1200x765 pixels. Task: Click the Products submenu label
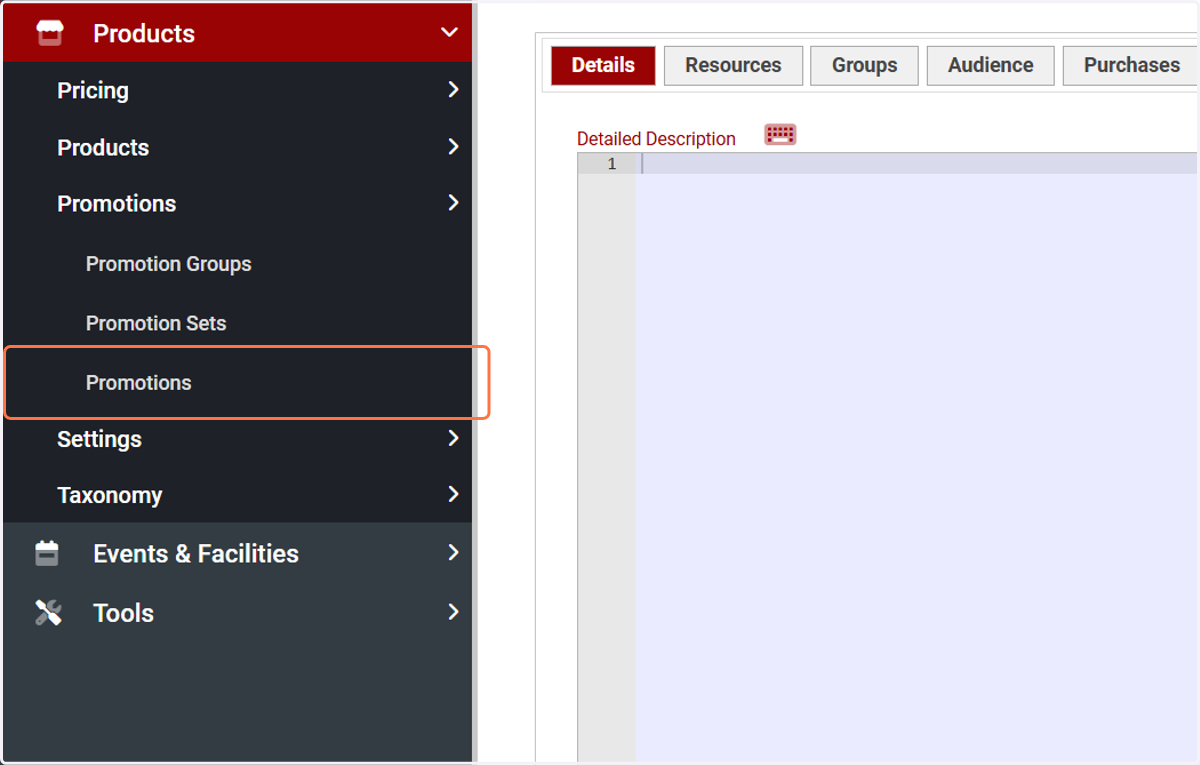coord(103,147)
